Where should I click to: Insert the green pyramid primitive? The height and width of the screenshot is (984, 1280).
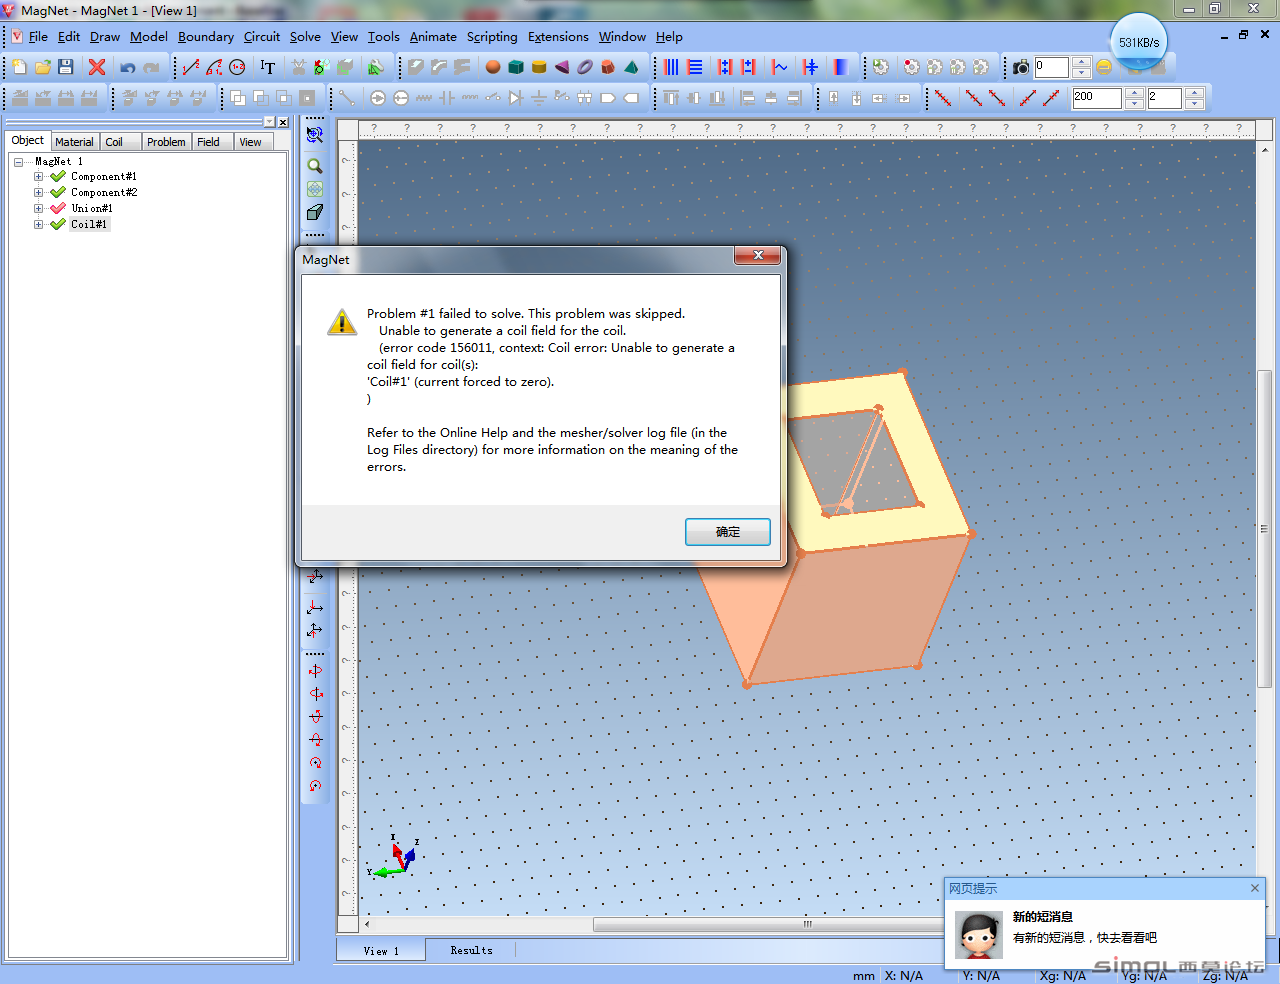tap(631, 67)
